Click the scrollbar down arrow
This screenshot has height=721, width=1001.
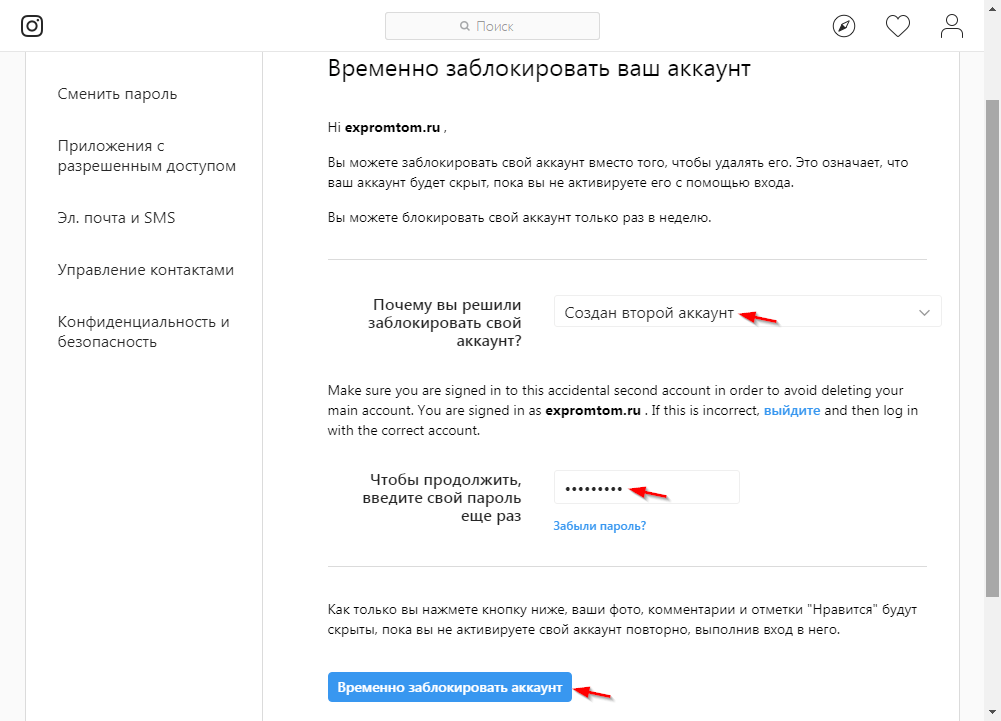click(993, 711)
